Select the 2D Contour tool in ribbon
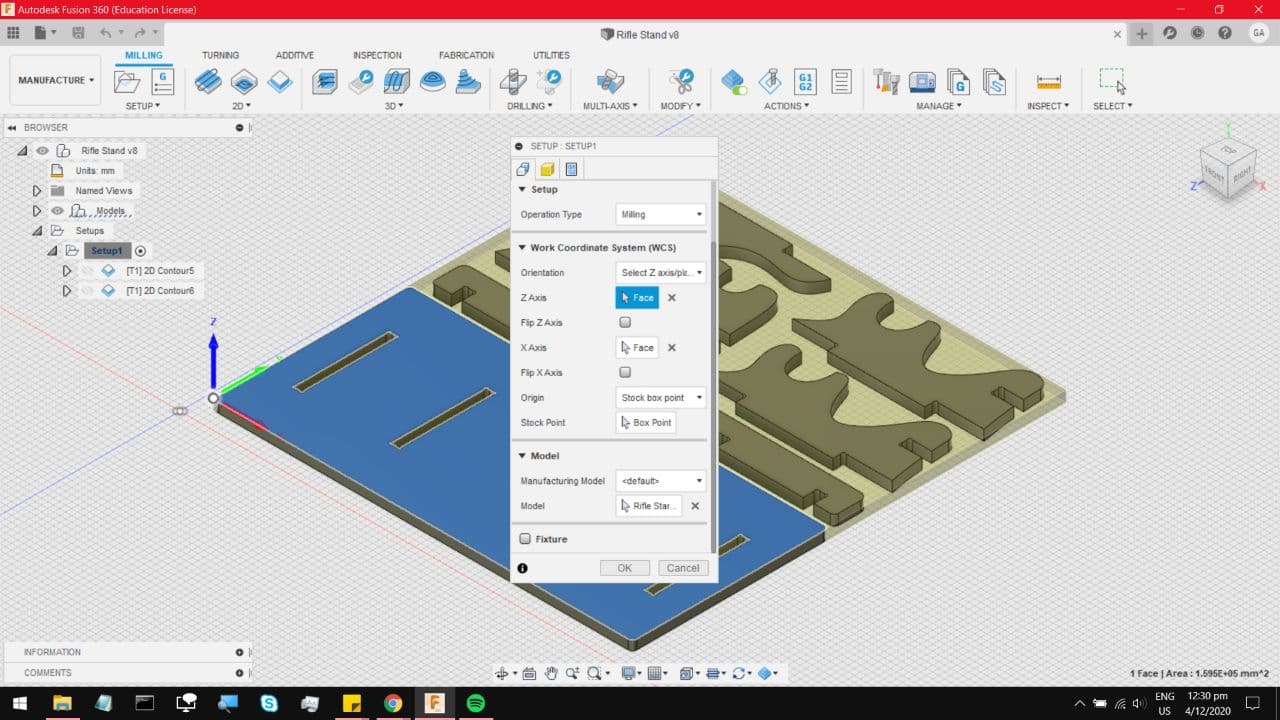This screenshot has height=720, width=1280. click(280, 81)
